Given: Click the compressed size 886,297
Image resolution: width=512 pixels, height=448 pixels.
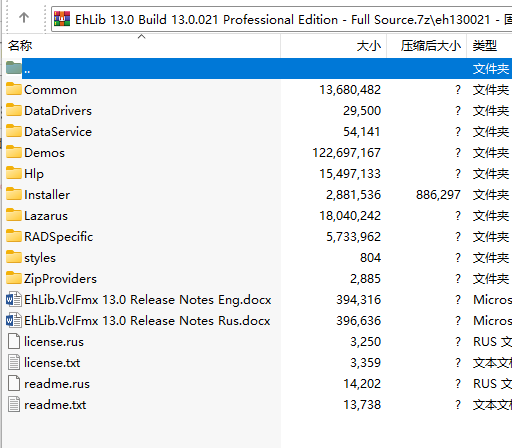Looking at the screenshot, I should click(x=438, y=195).
